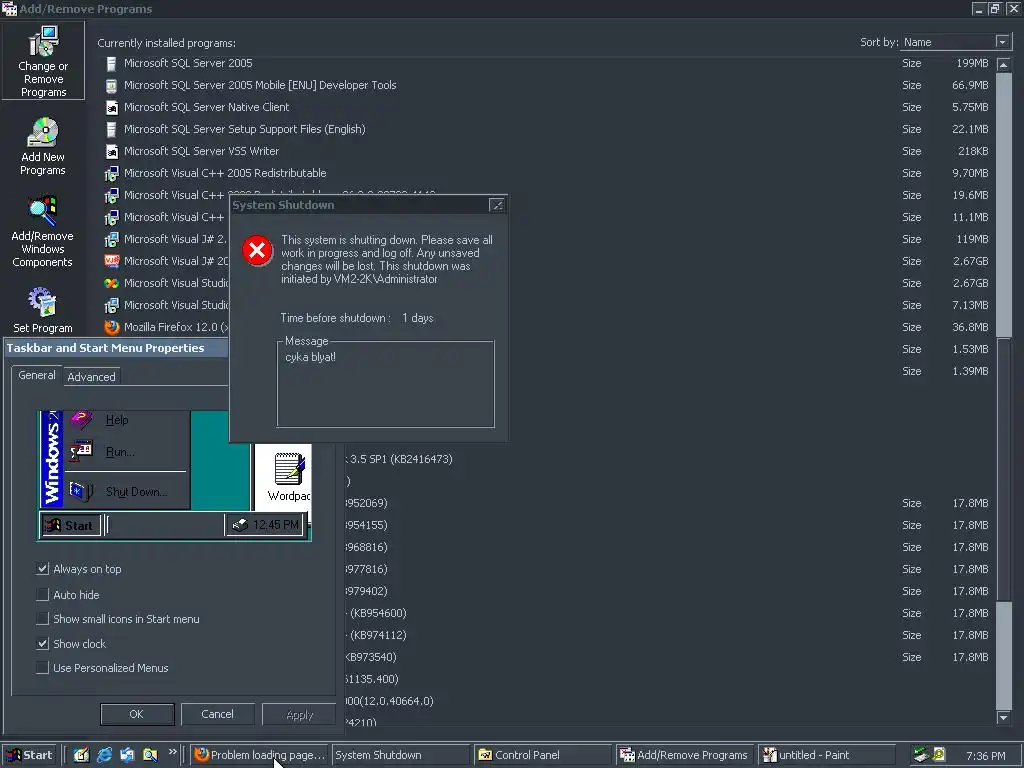The height and width of the screenshot is (768, 1024).
Task: Open the Sort by Name dropdown
Action: (1002, 42)
